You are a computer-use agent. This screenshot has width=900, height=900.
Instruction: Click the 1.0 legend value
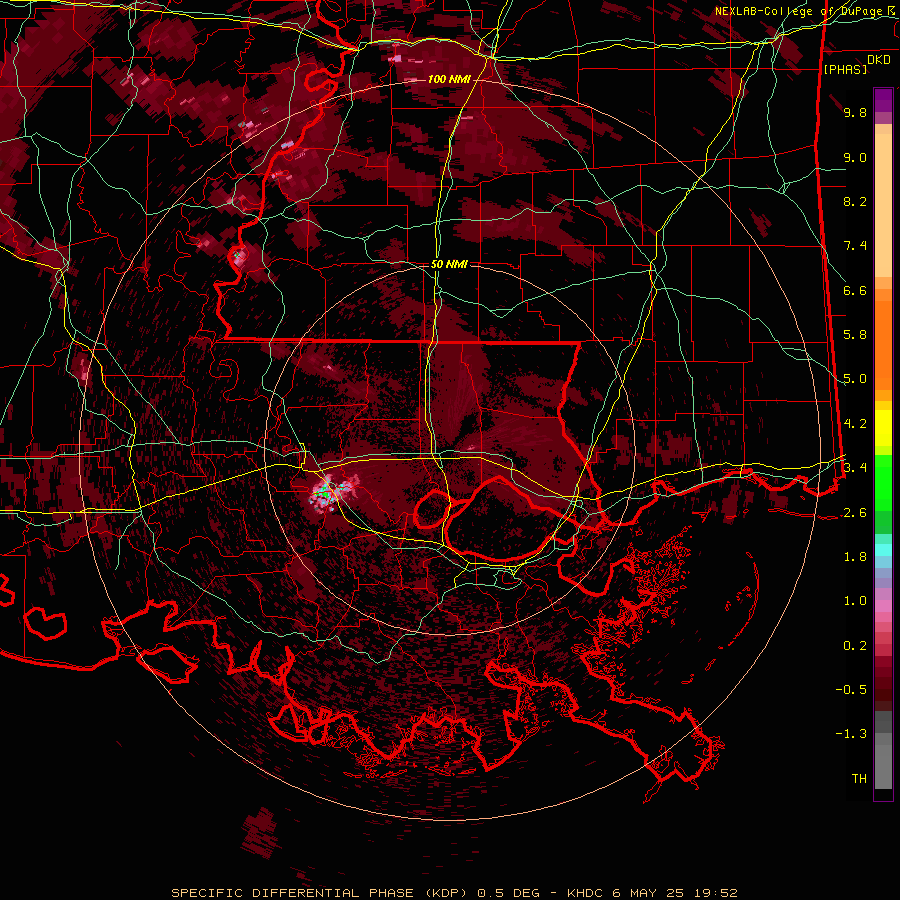tap(855, 601)
